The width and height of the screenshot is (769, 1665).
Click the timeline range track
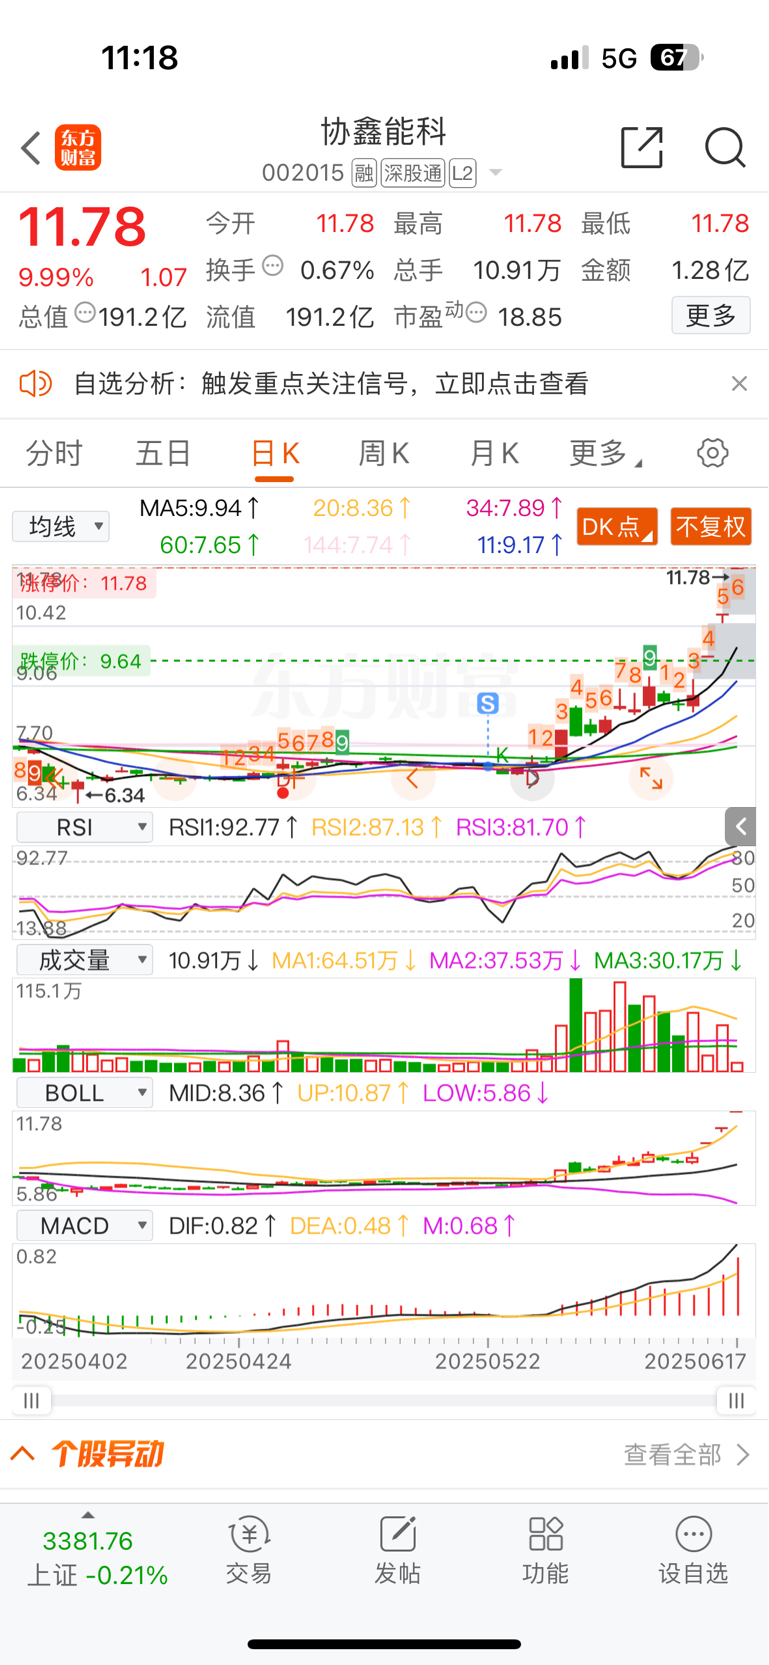384,1401
